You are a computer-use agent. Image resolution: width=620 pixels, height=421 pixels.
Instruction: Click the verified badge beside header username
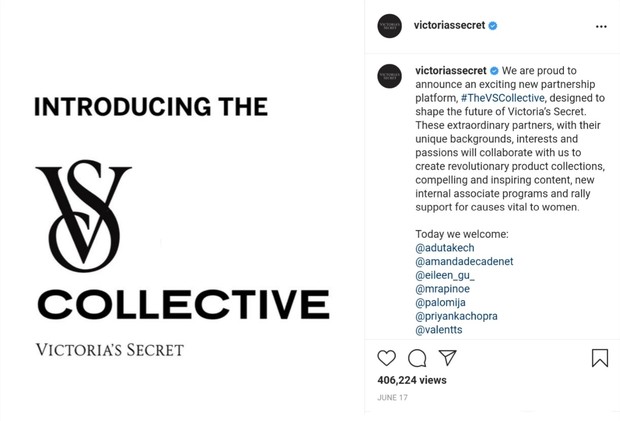click(x=493, y=26)
